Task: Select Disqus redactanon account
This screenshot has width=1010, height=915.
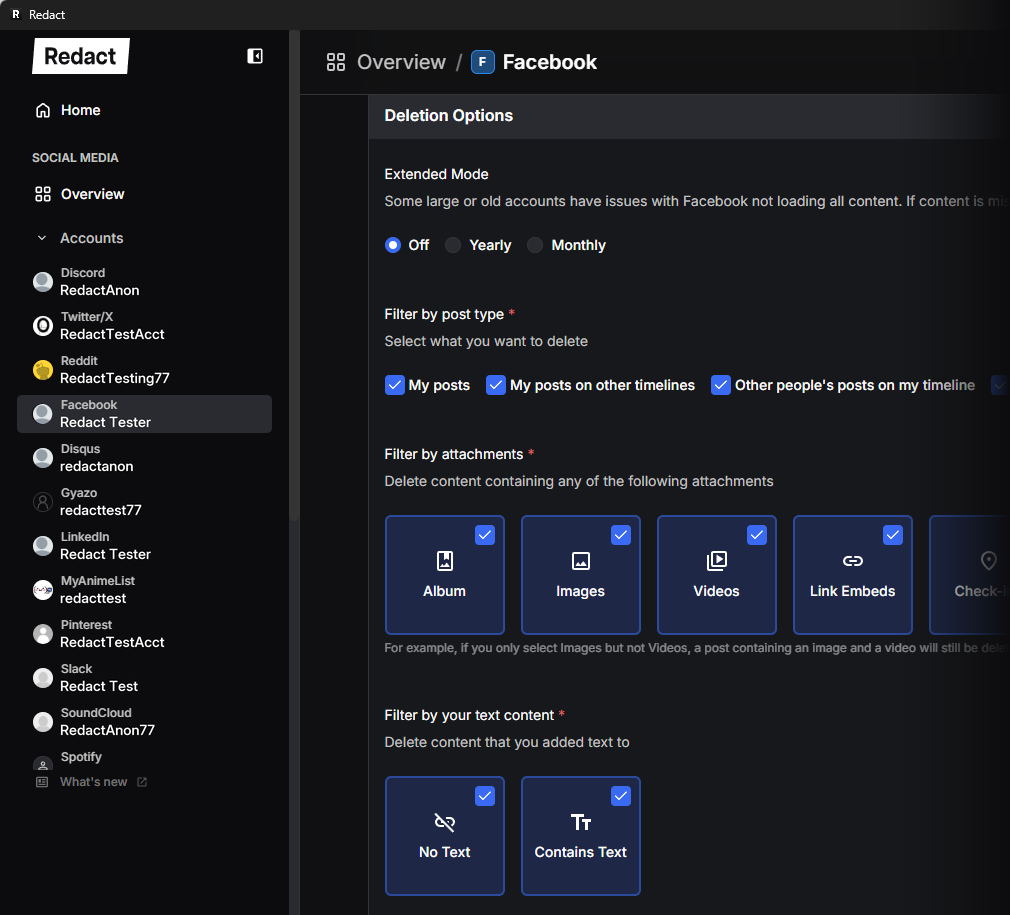Action: tap(144, 458)
